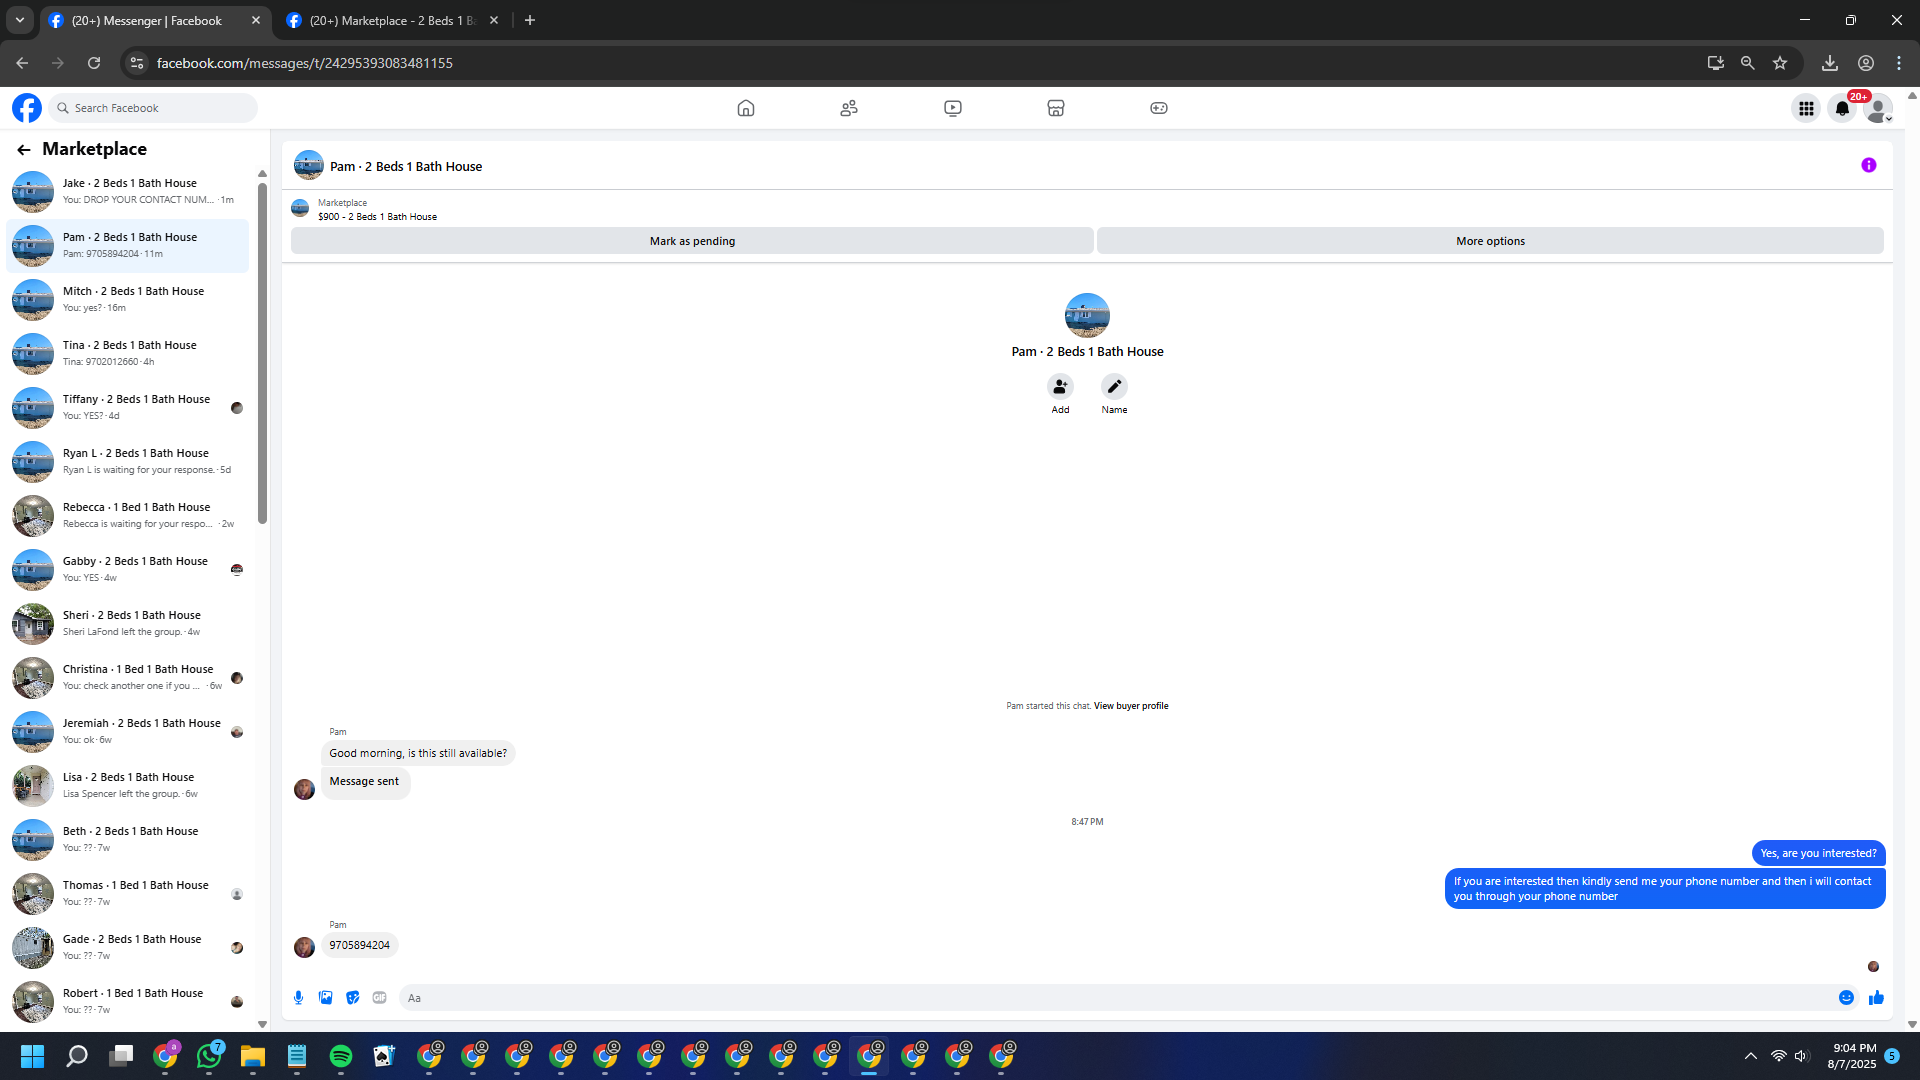Open Rebecca's 1 Bed 1 Bath chat

(128, 516)
